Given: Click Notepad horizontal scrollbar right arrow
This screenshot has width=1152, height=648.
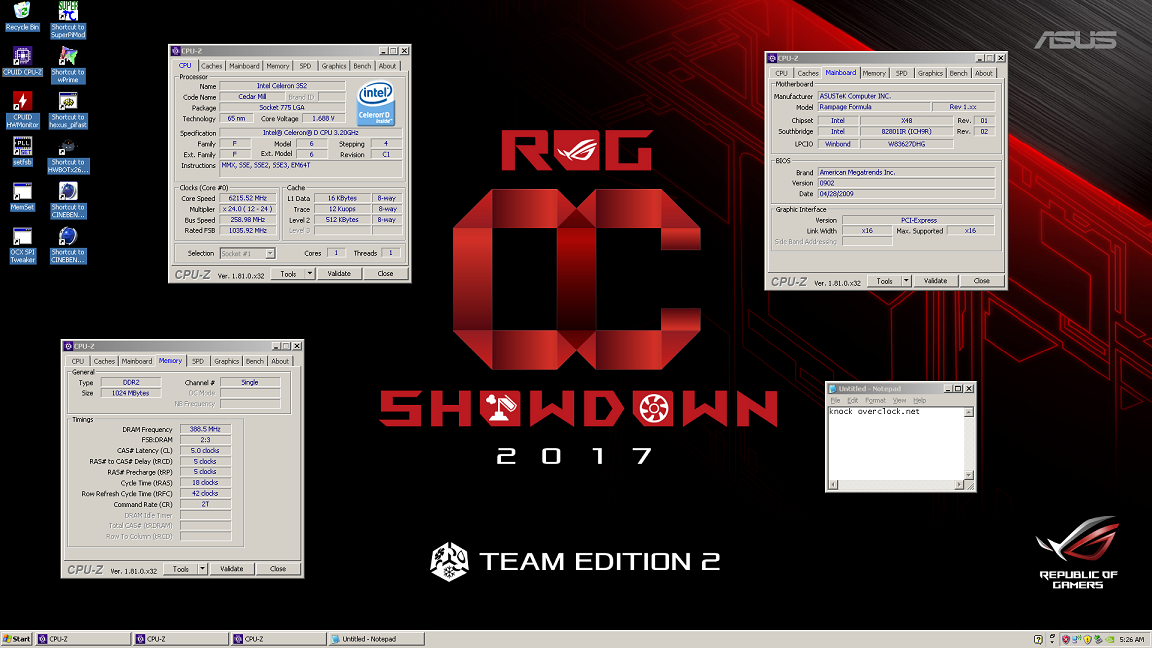Looking at the screenshot, I should point(959,485).
